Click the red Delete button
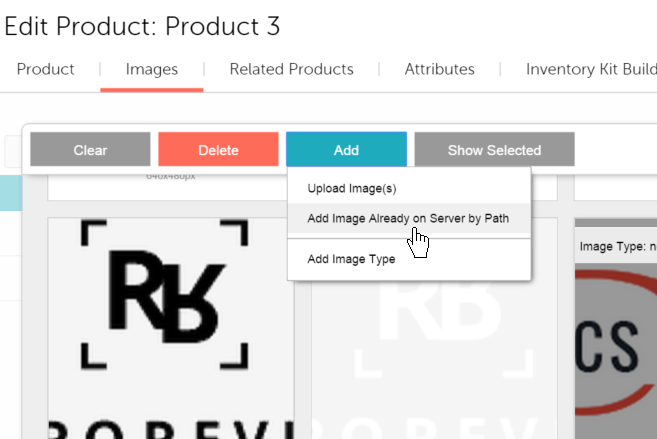 click(x=218, y=150)
